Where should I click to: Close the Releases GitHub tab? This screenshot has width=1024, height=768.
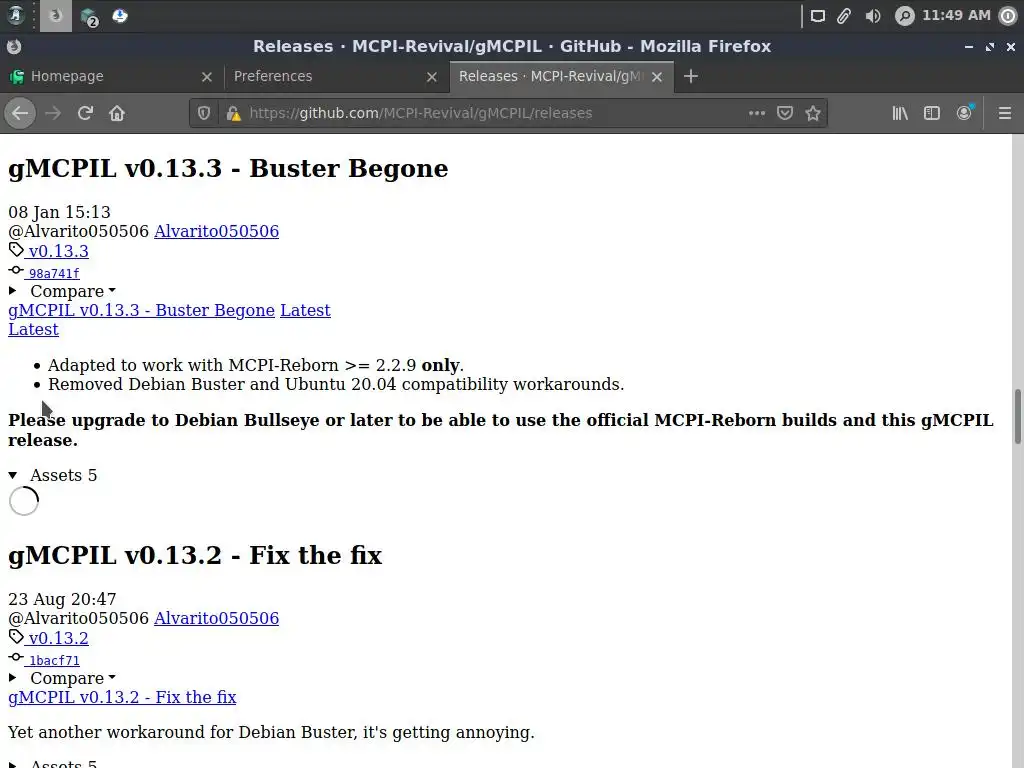657,77
